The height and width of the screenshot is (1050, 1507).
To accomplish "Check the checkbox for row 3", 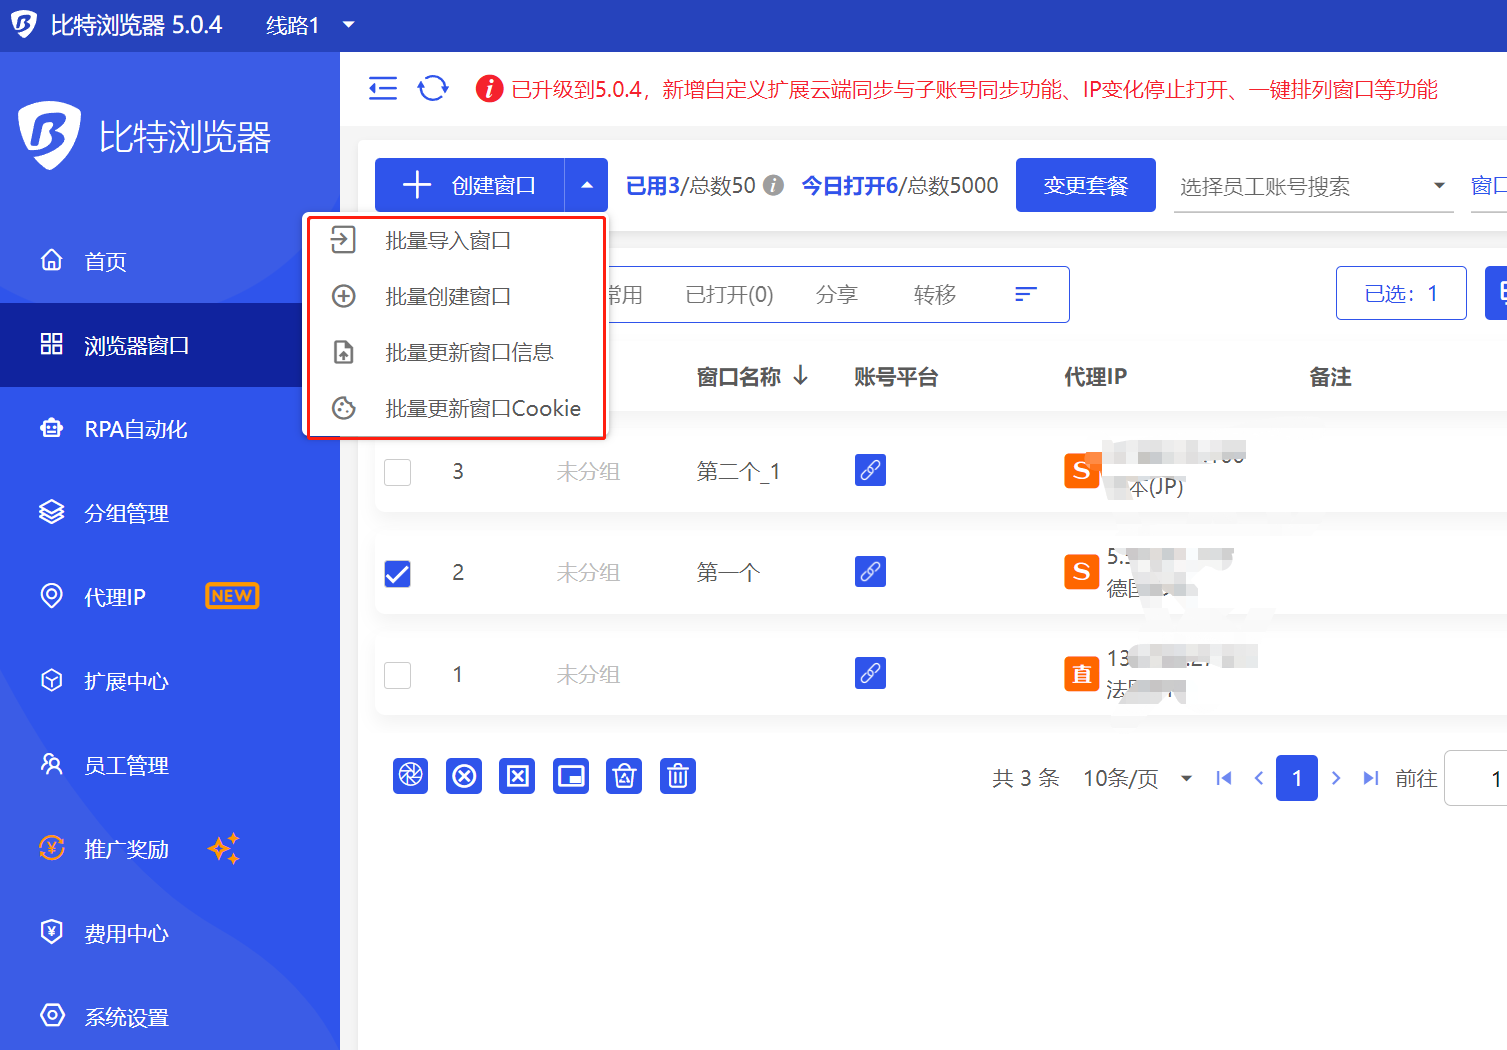I will 398,472.
